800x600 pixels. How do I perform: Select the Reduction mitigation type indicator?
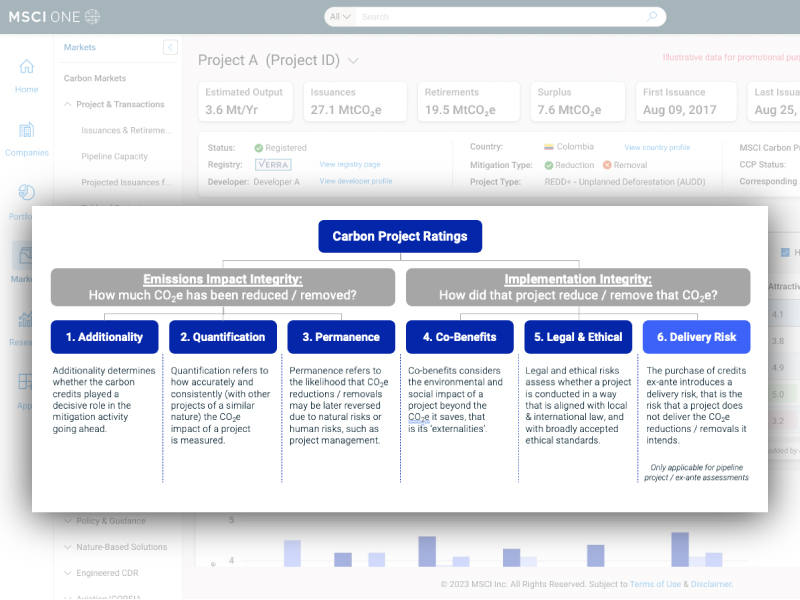coord(549,165)
